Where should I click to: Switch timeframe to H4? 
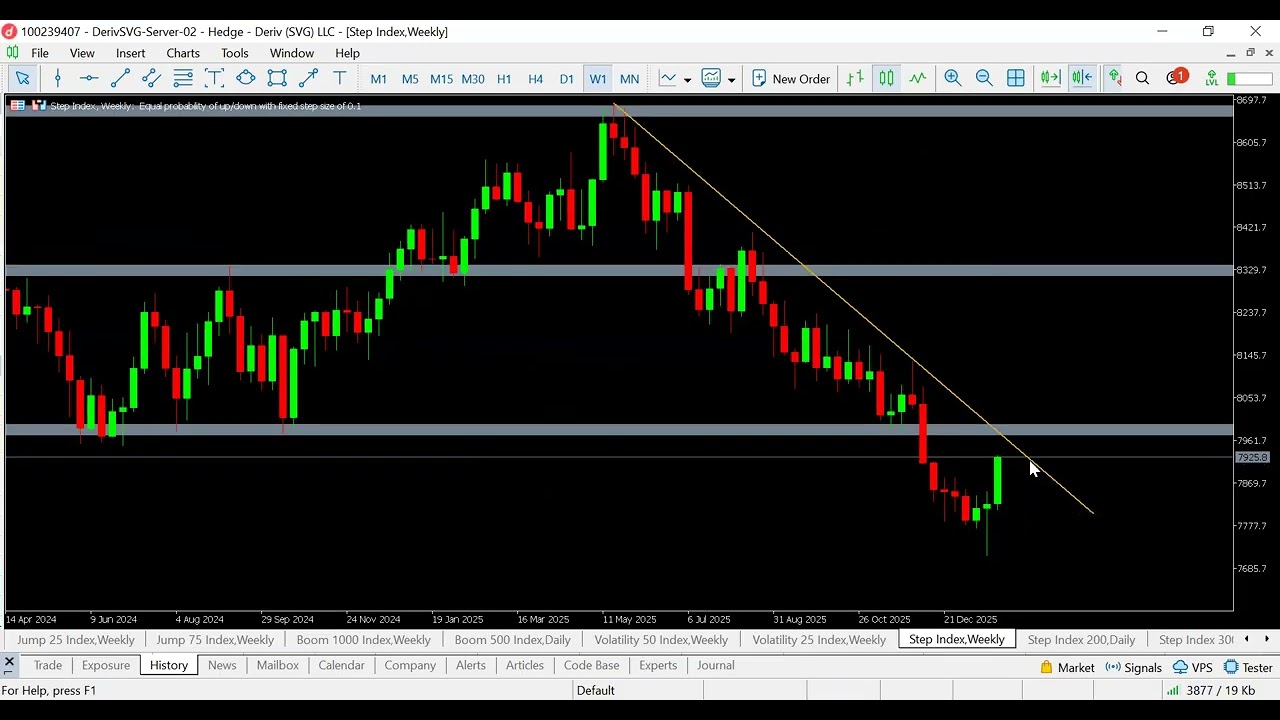point(535,79)
